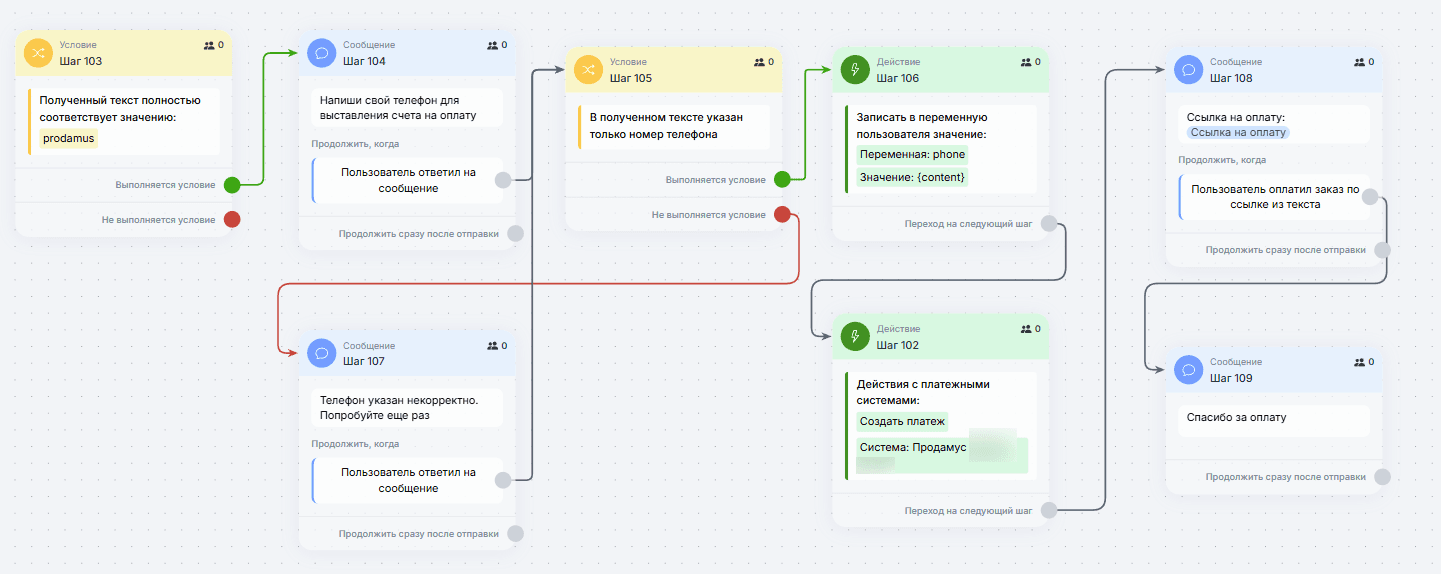Select the 'Шаг 103' title
This screenshot has height=574, width=1441.
pyautogui.click(x=81, y=61)
